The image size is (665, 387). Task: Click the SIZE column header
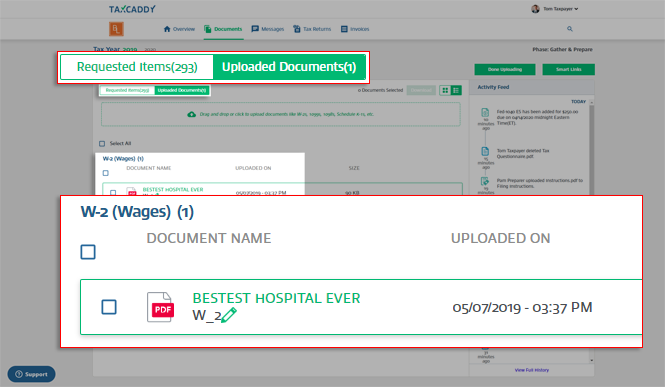(x=354, y=168)
